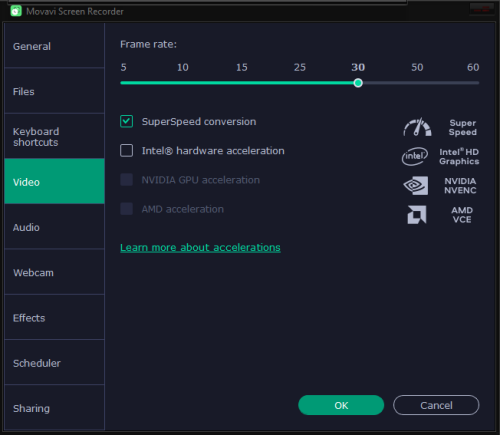500x435 pixels.
Task: Click the 30 frame rate label
Action: tap(358, 67)
